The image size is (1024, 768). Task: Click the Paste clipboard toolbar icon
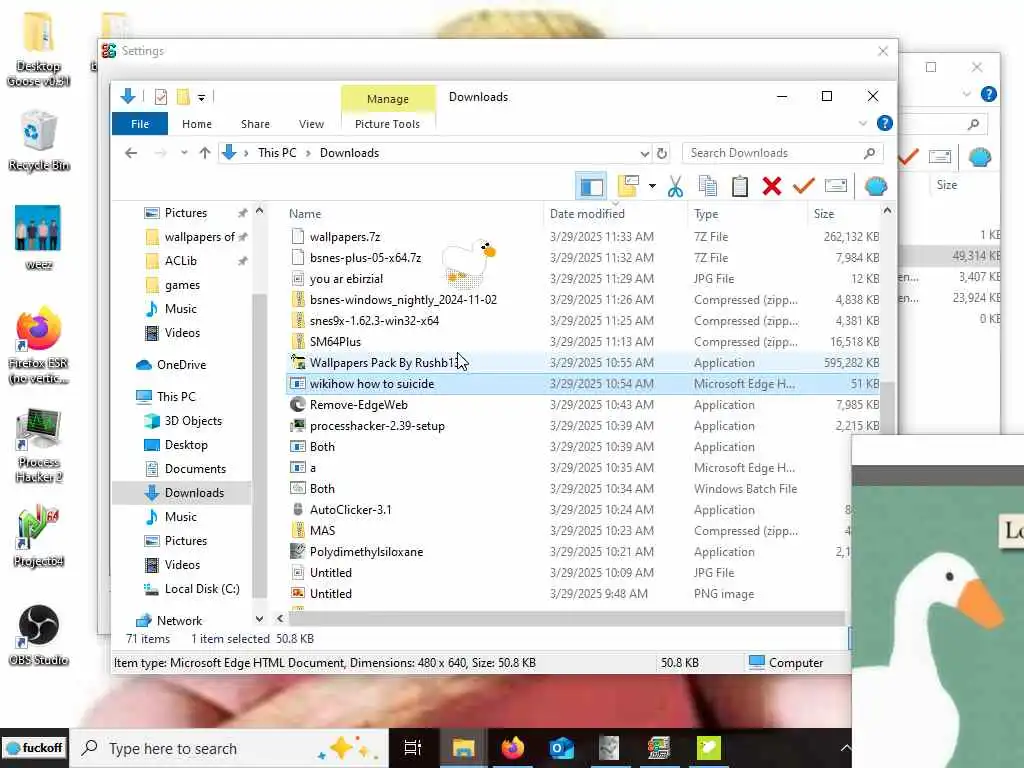pyautogui.click(x=739, y=187)
